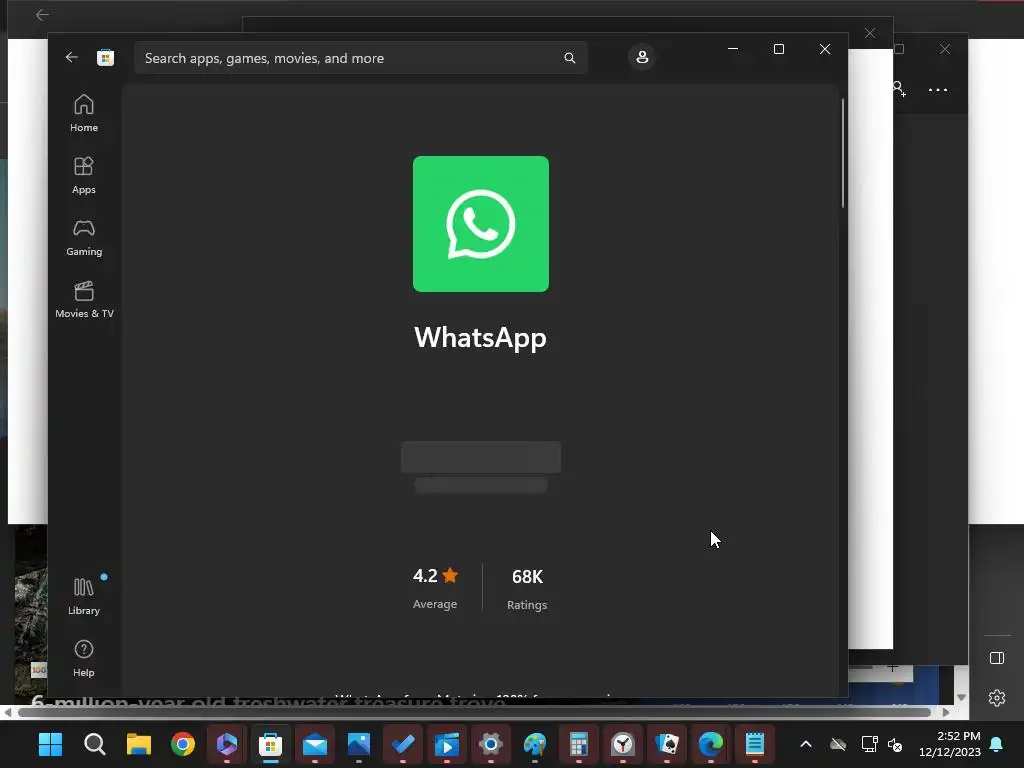
Task: Open Clock app from taskbar
Action: [x=623, y=744]
